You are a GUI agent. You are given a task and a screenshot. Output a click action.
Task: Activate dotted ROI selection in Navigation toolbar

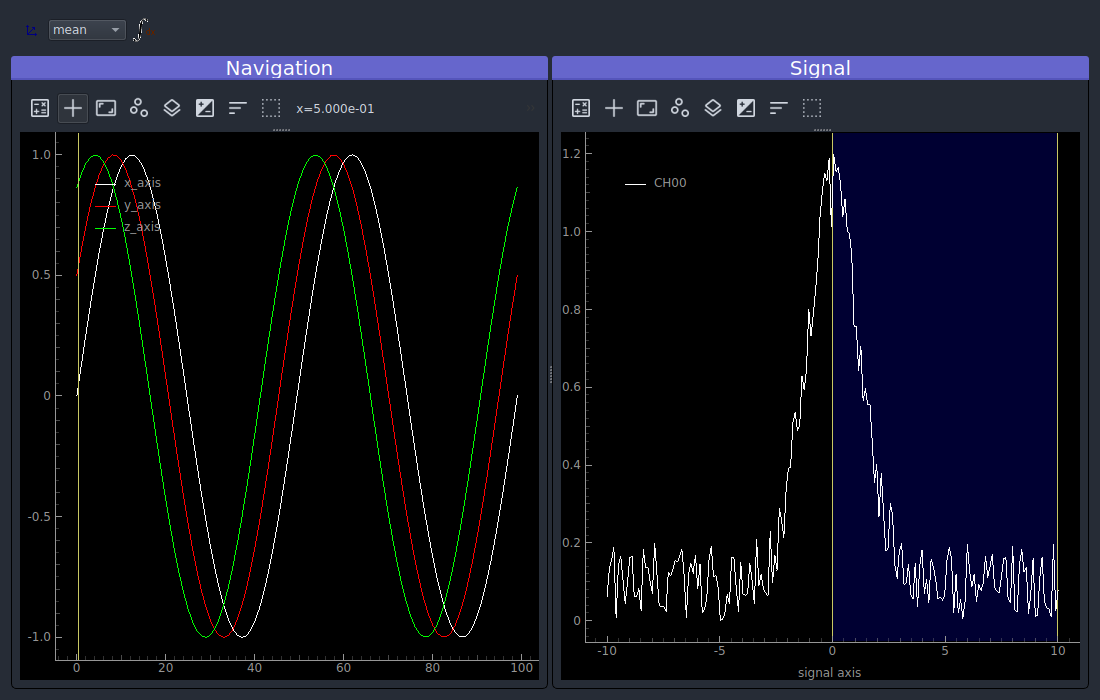coord(271,108)
